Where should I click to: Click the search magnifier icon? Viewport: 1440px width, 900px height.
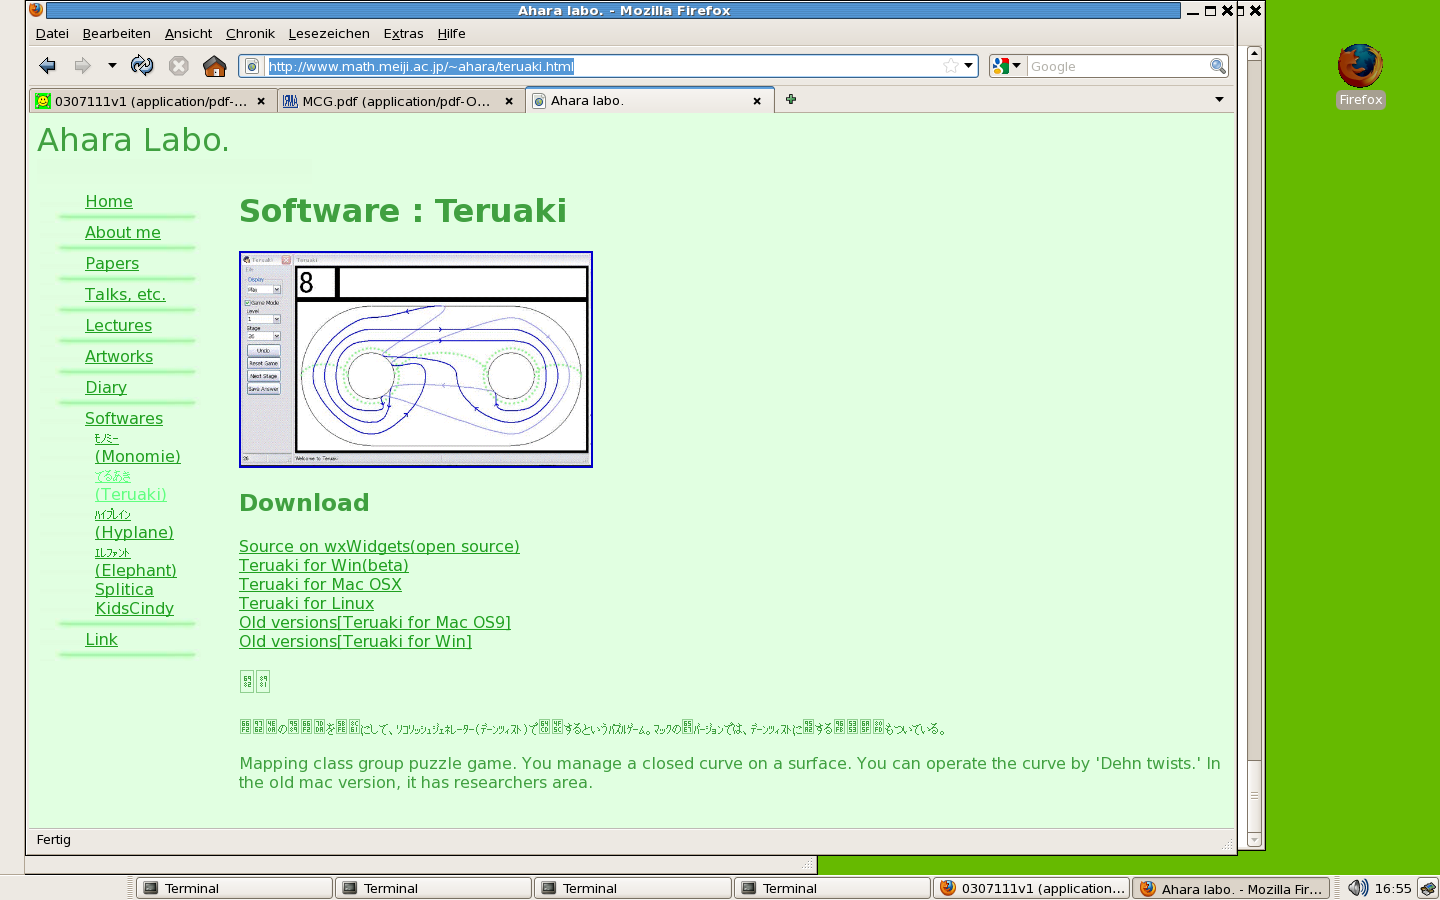(1217, 66)
